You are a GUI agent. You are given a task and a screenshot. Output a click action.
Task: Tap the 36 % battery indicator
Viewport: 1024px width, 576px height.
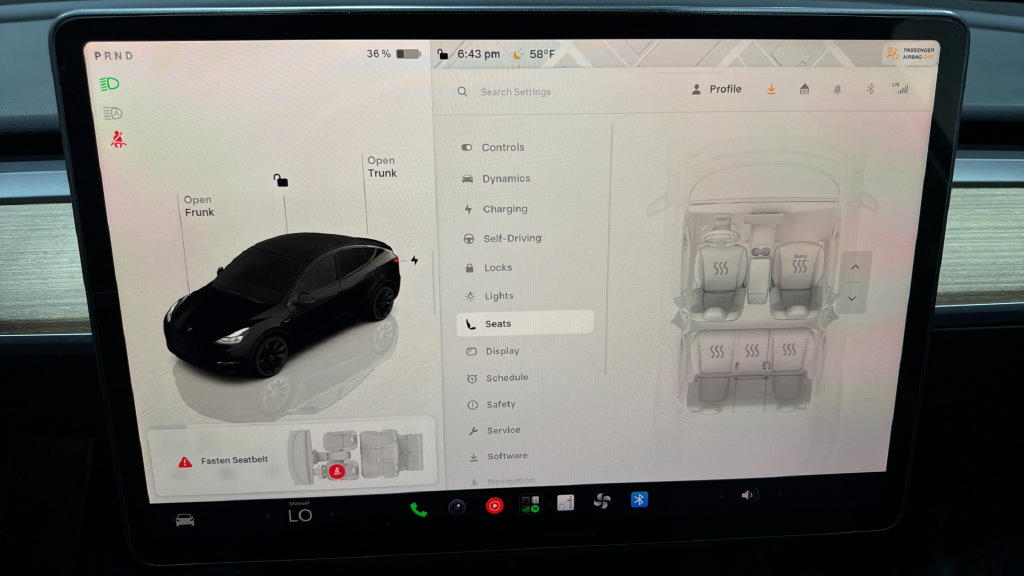[393, 54]
